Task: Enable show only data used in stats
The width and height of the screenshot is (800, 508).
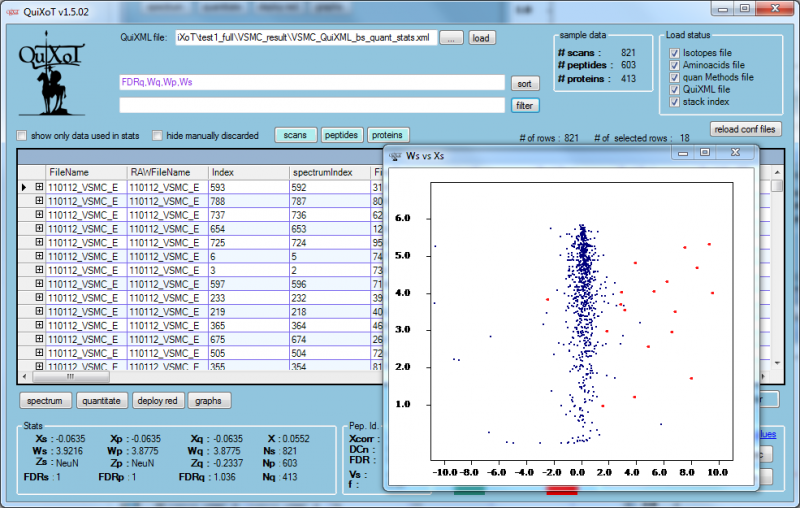Action: click(x=22, y=135)
